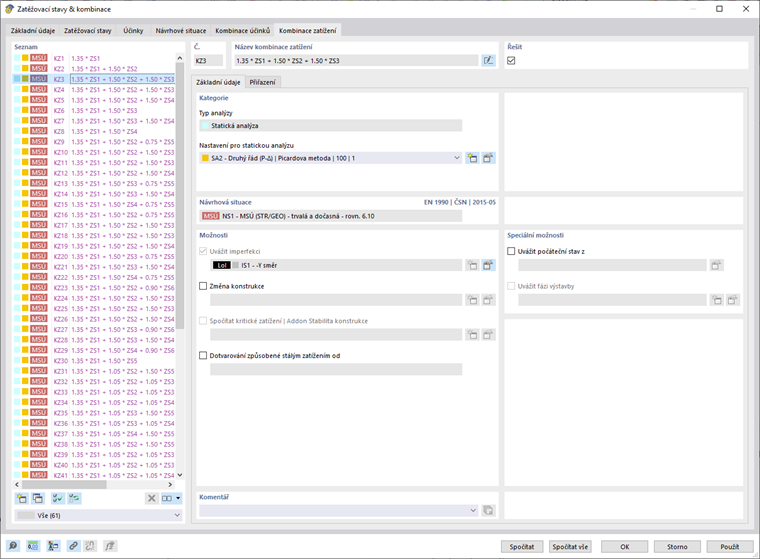Click the edit icon in fázi výstavby row

732,300
